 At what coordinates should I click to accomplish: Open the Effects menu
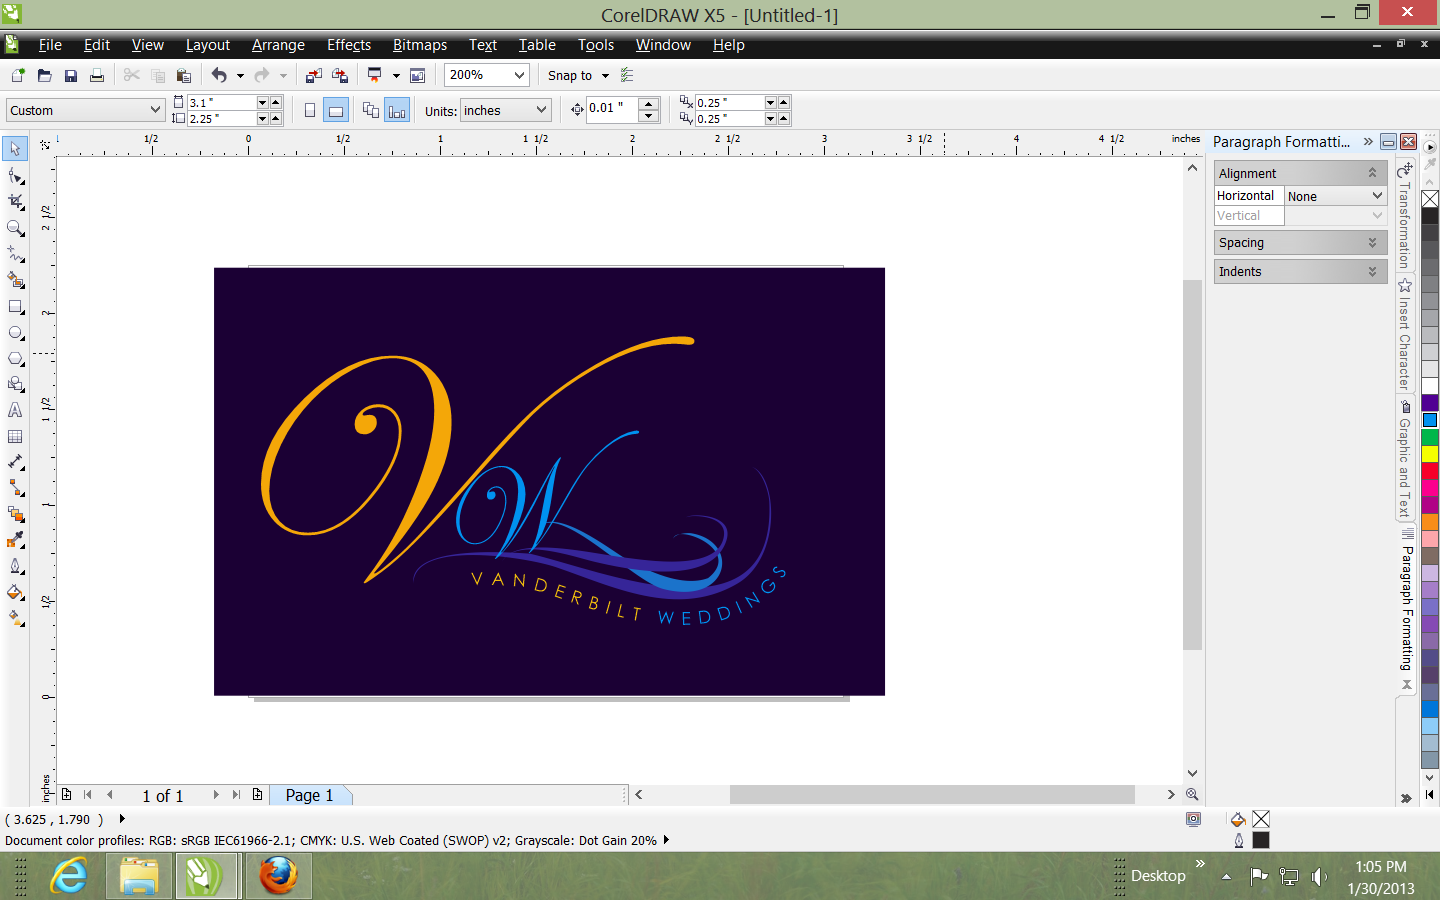[x=348, y=45]
